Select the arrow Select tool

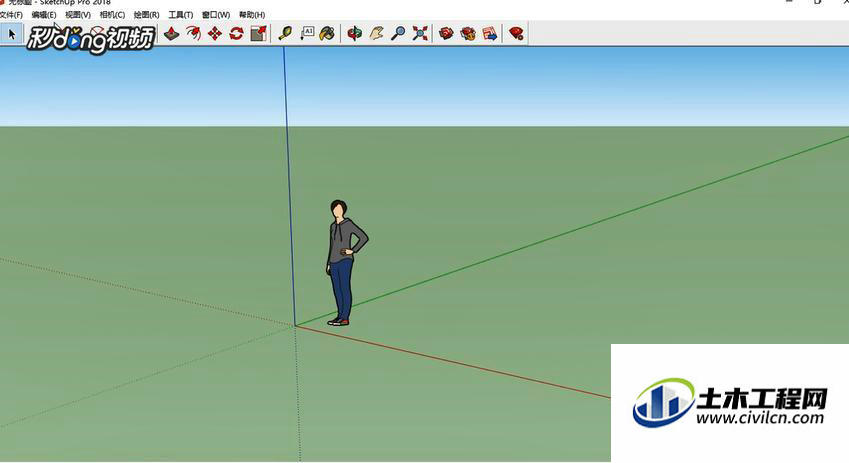11,34
